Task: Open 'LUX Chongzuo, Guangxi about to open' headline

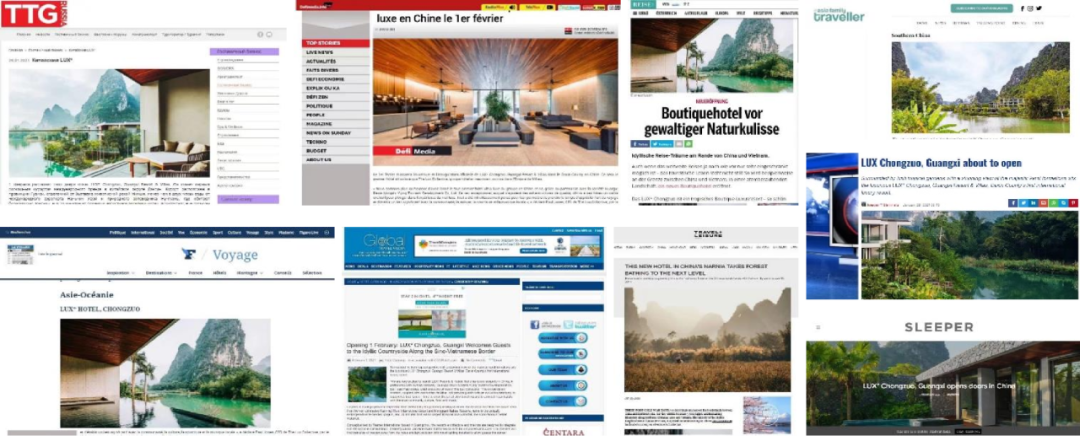Action: 941,163
